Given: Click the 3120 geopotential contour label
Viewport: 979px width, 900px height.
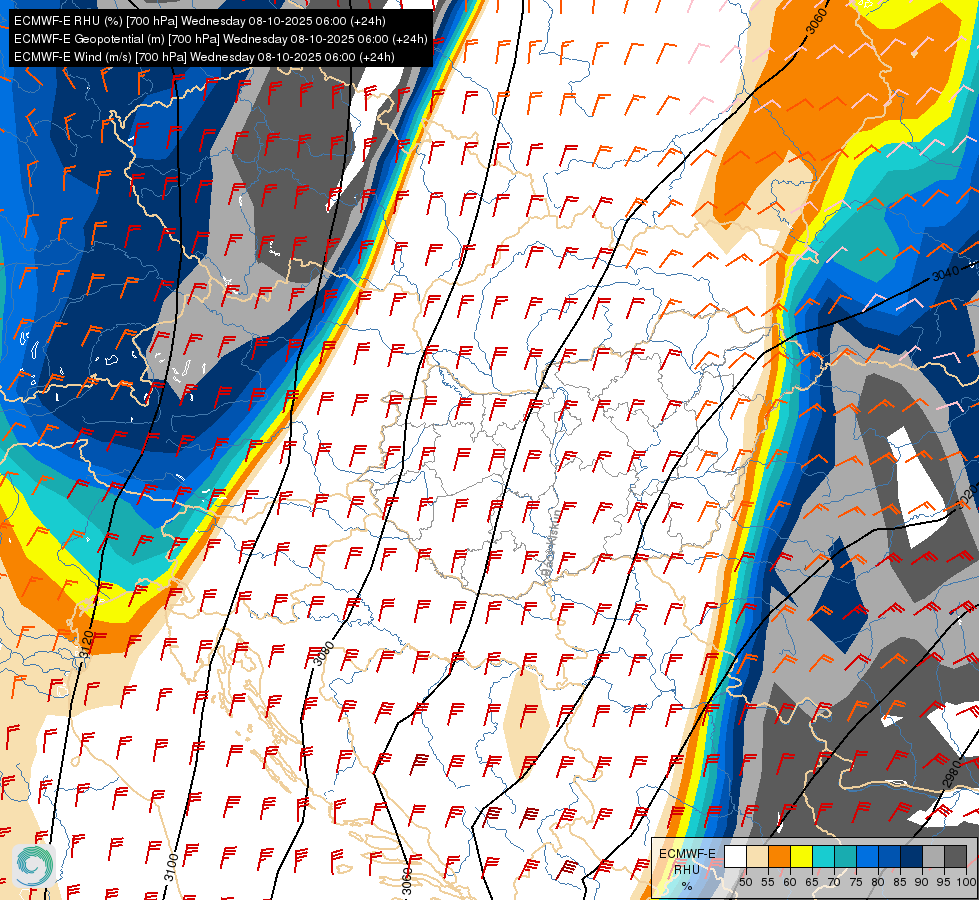Looking at the screenshot, I should (87, 644).
